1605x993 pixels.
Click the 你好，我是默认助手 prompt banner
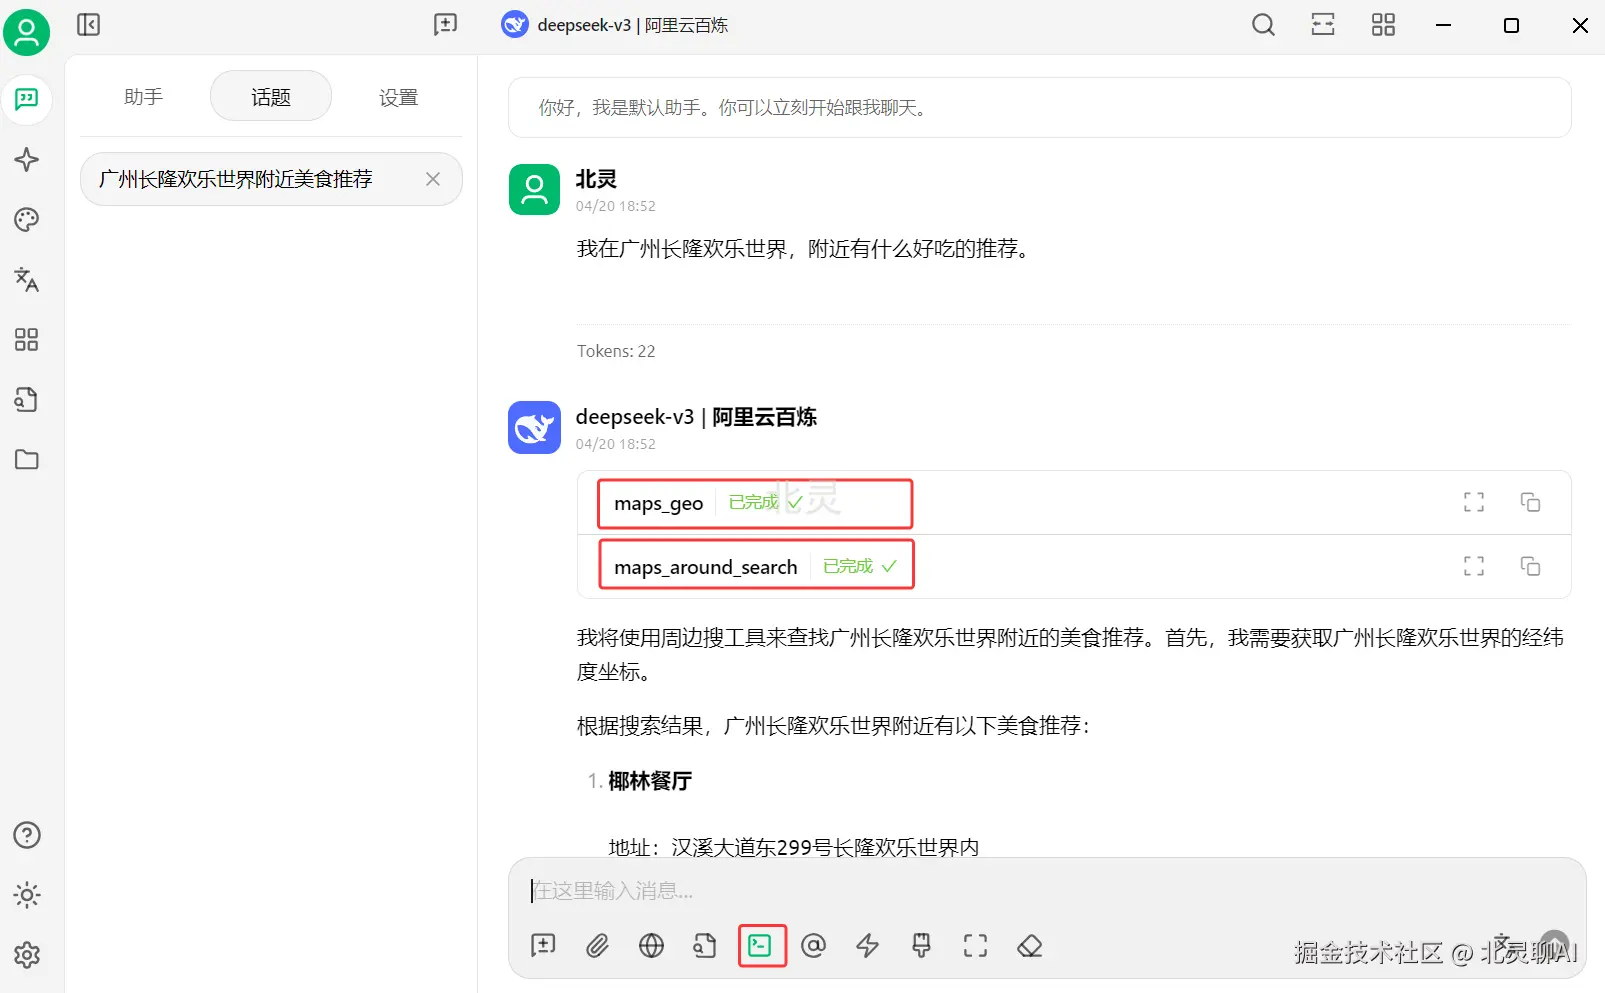[1040, 108]
